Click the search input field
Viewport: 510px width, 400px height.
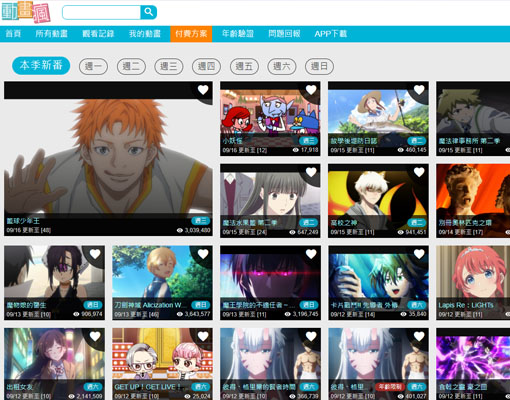102,12
